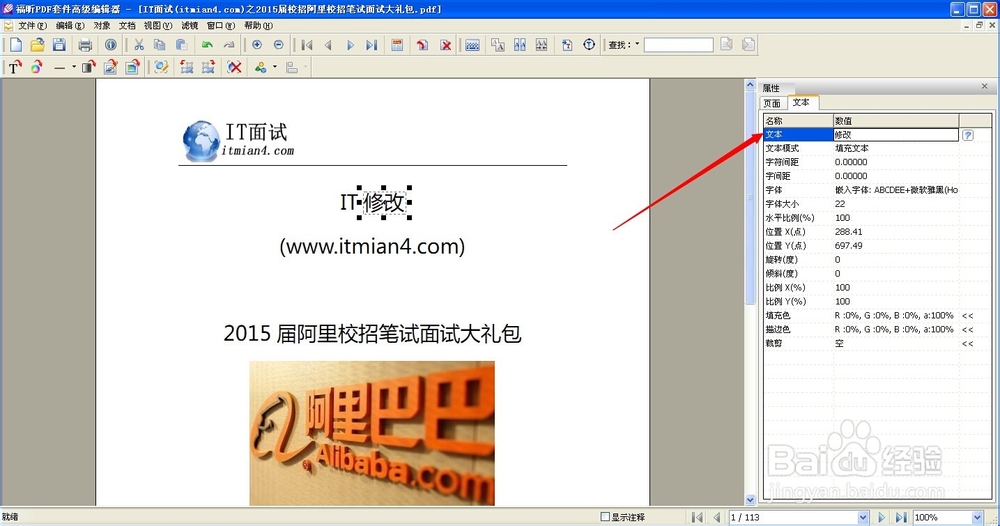1000x526 pixels.
Task: Click status bar first page button
Action: pyautogui.click(x=698, y=518)
